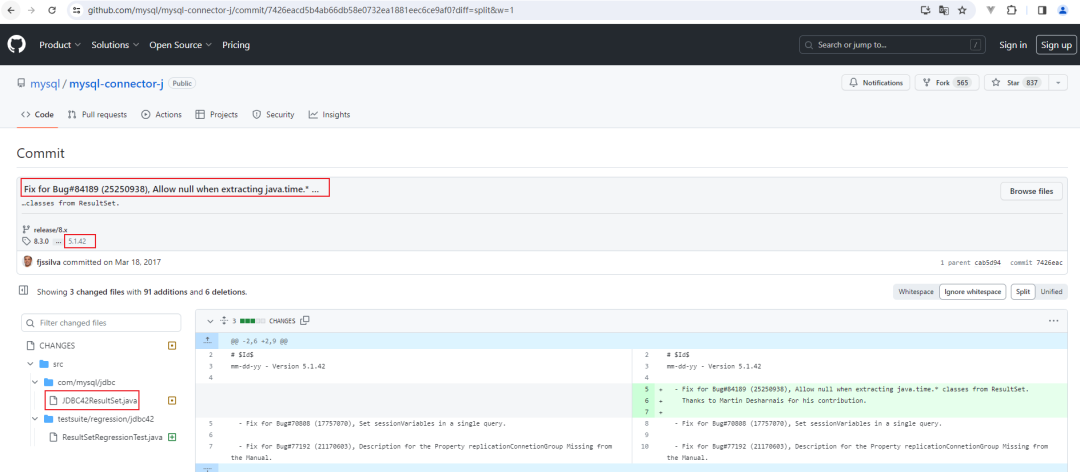The image size is (1080, 472).
Task: Click the browser address bar URL
Action: click(x=300, y=10)
